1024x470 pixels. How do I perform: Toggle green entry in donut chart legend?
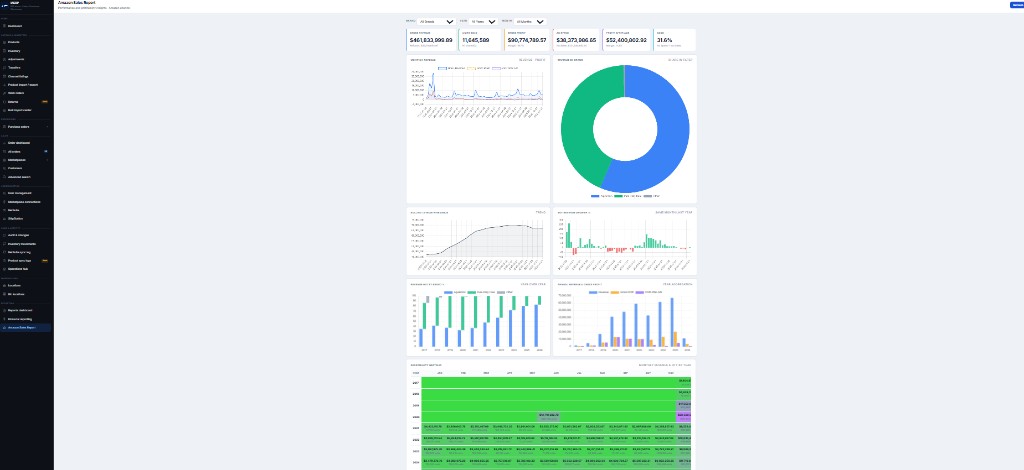[x=630, y=196]
